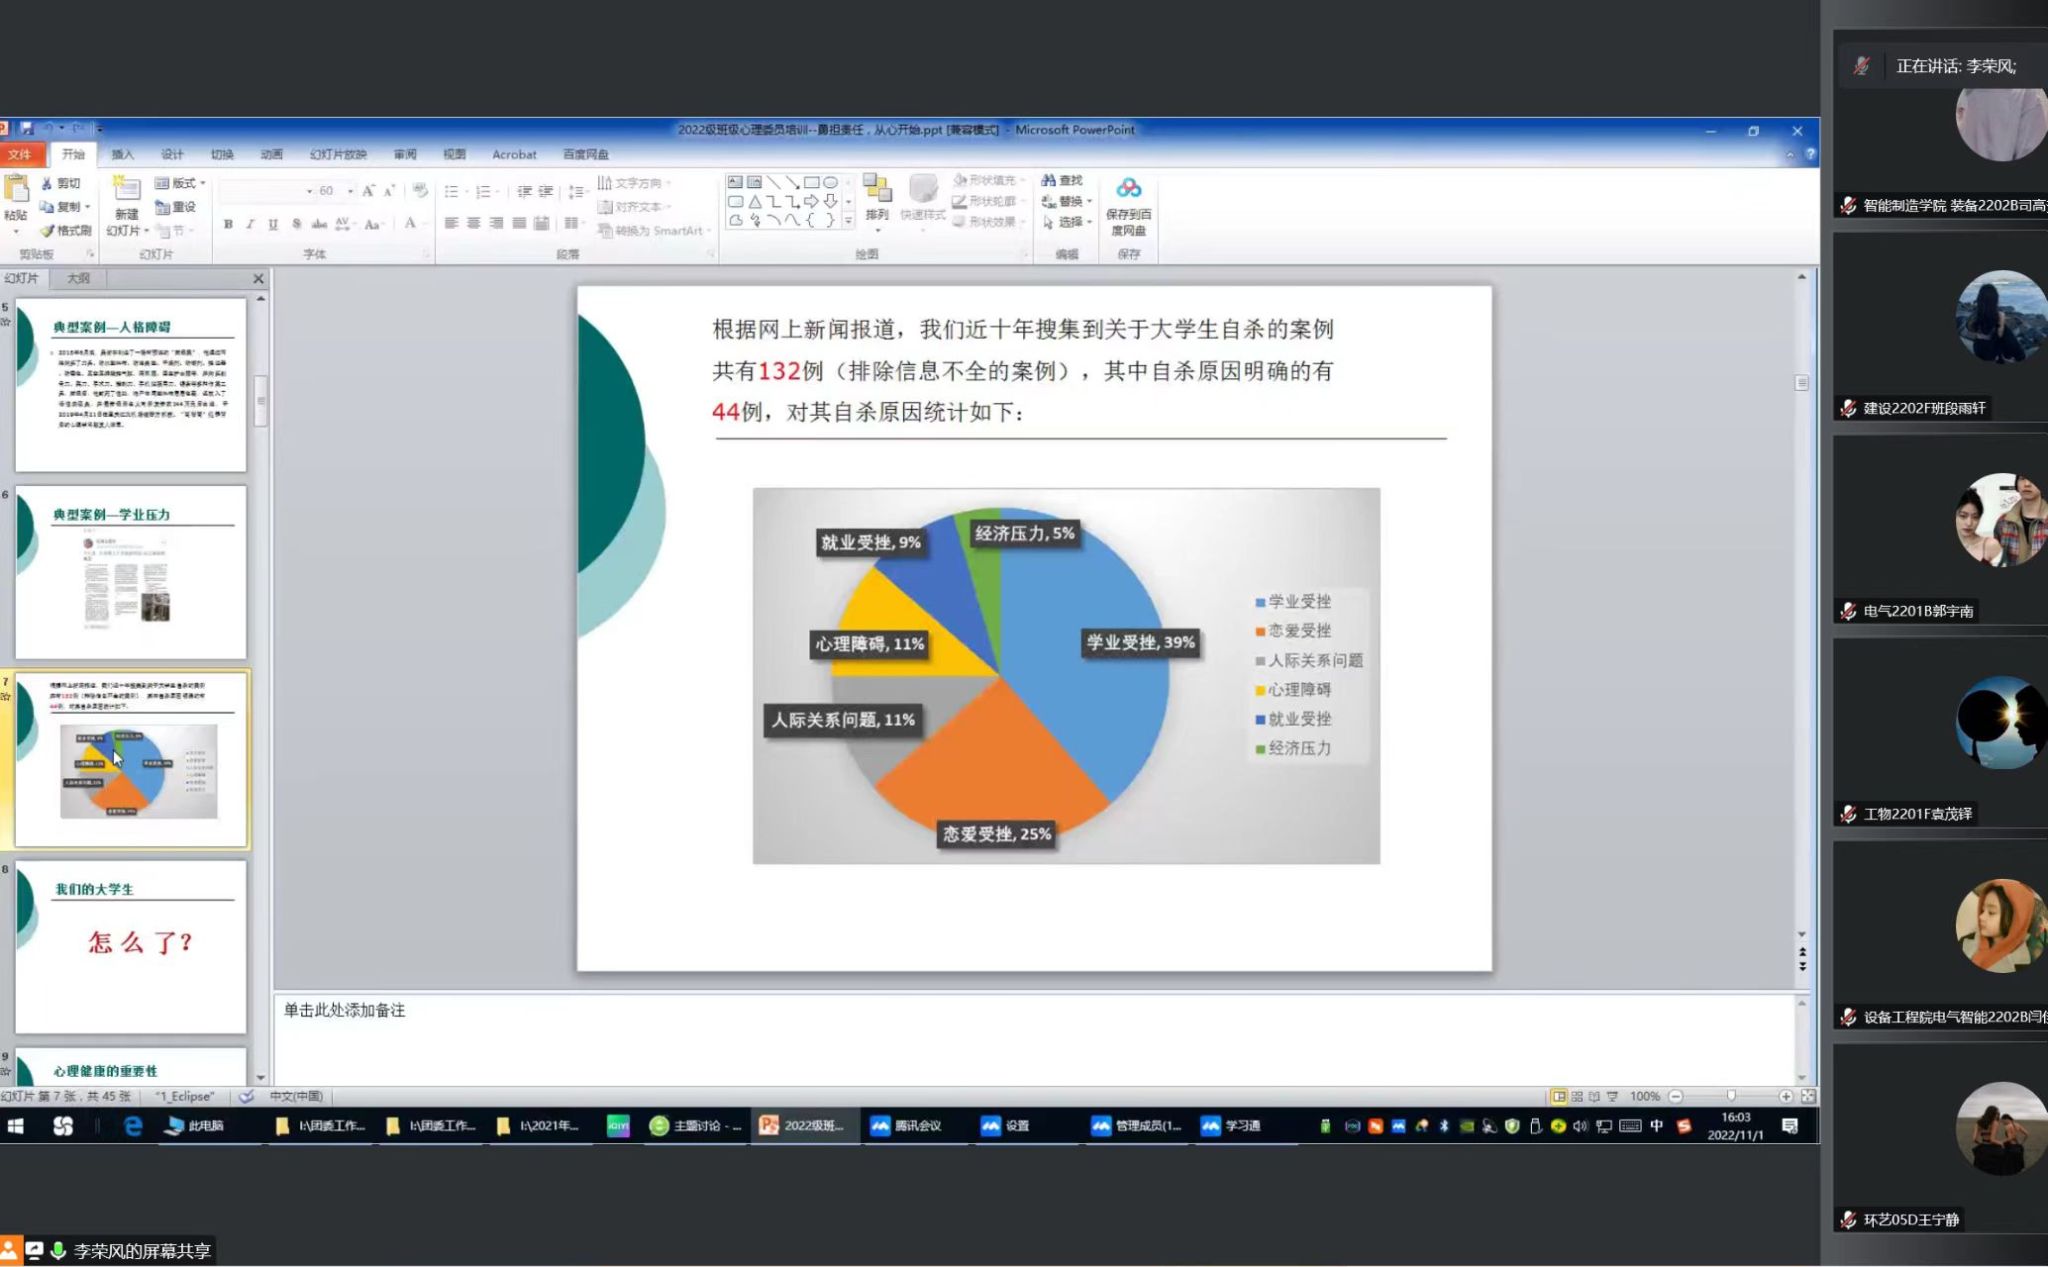
Task: Start slideshow from status bar icon
Action: click(x=1612, y=1096)
